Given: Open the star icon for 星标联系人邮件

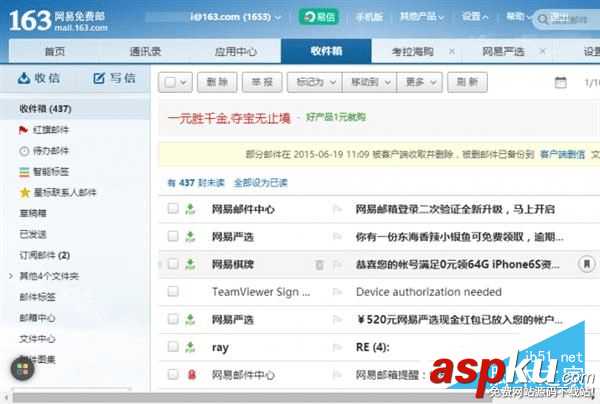Looking at the screenshot, I should [x=25, y=192].
